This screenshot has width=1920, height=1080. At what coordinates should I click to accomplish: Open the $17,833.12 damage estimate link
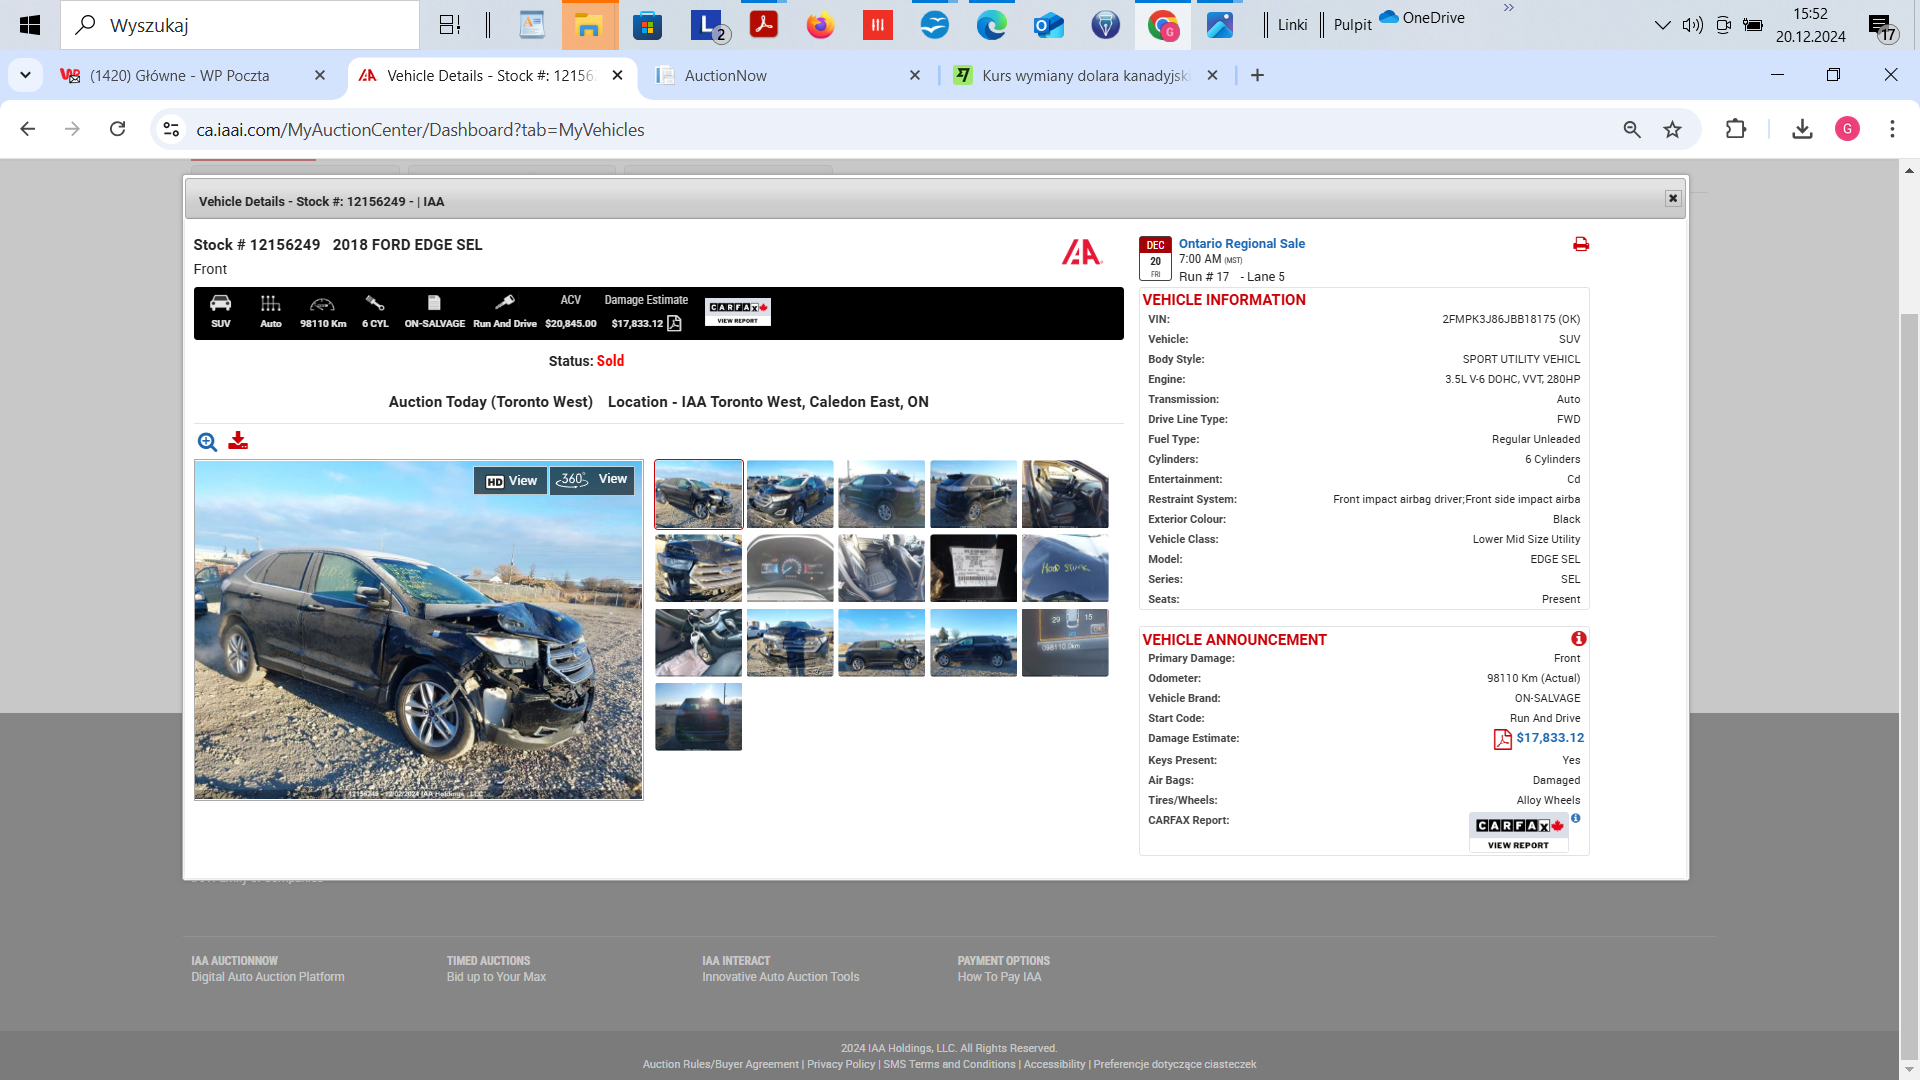[1550, 738]
